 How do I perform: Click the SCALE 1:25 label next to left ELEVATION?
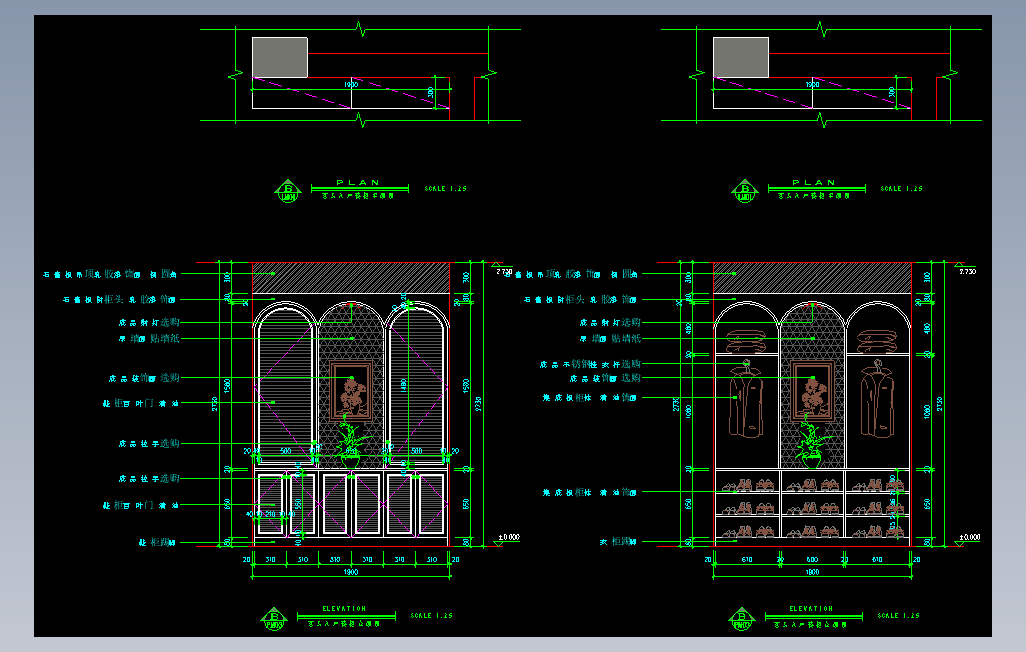432,615
